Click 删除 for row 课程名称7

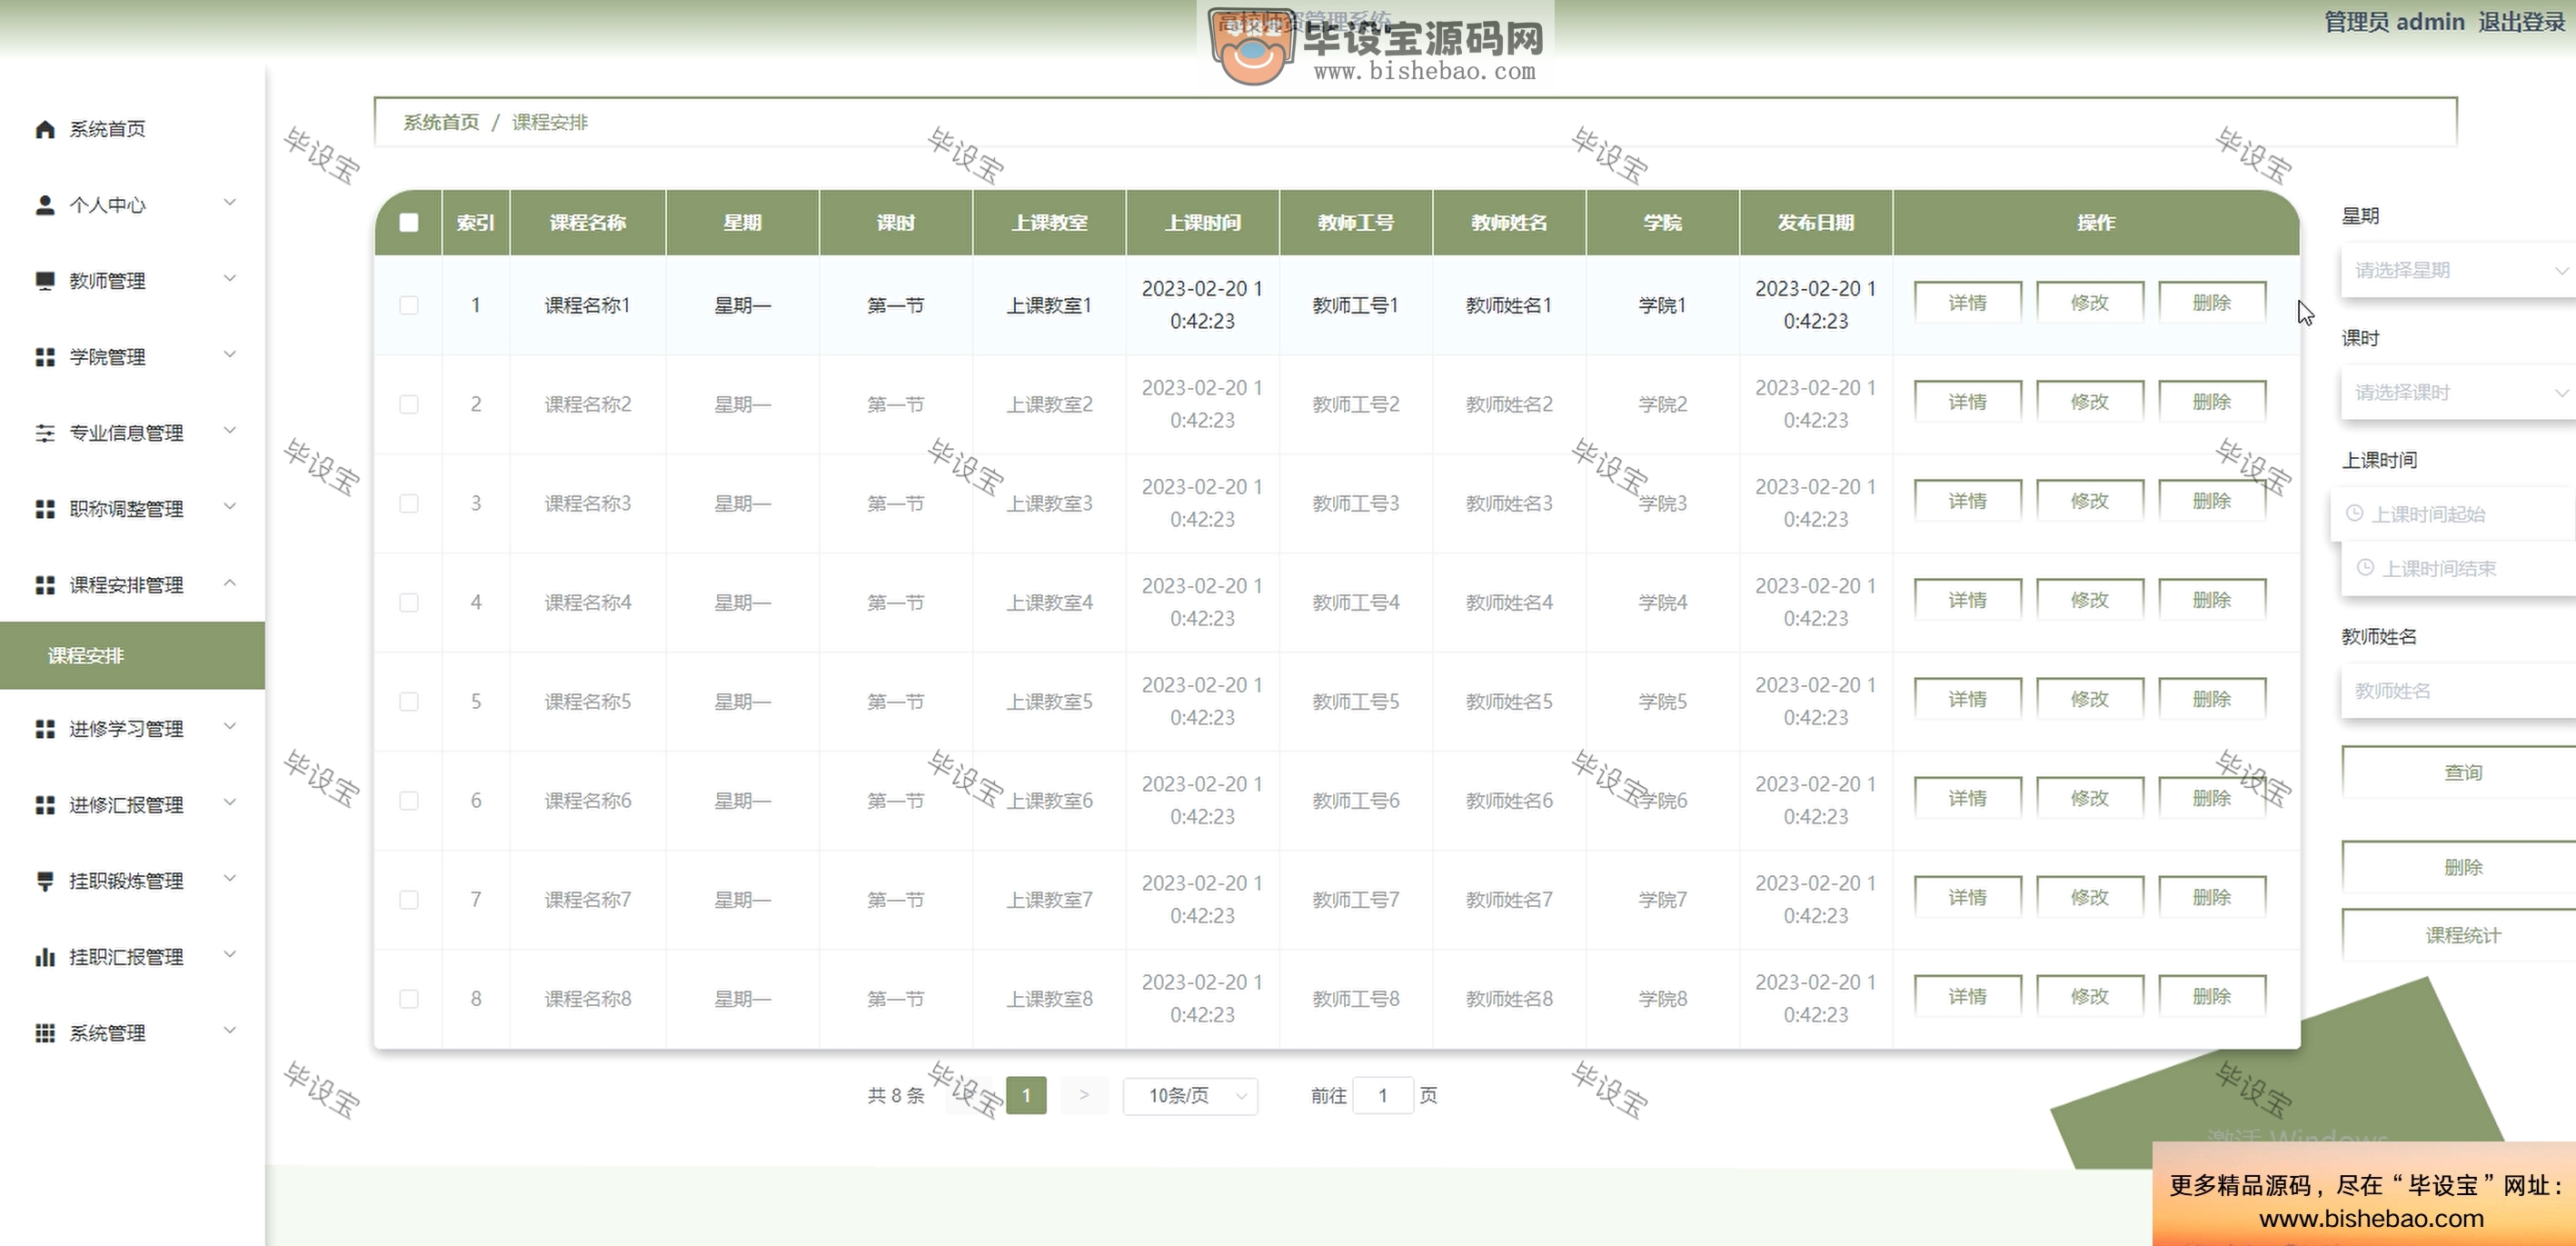(2212, 898)
